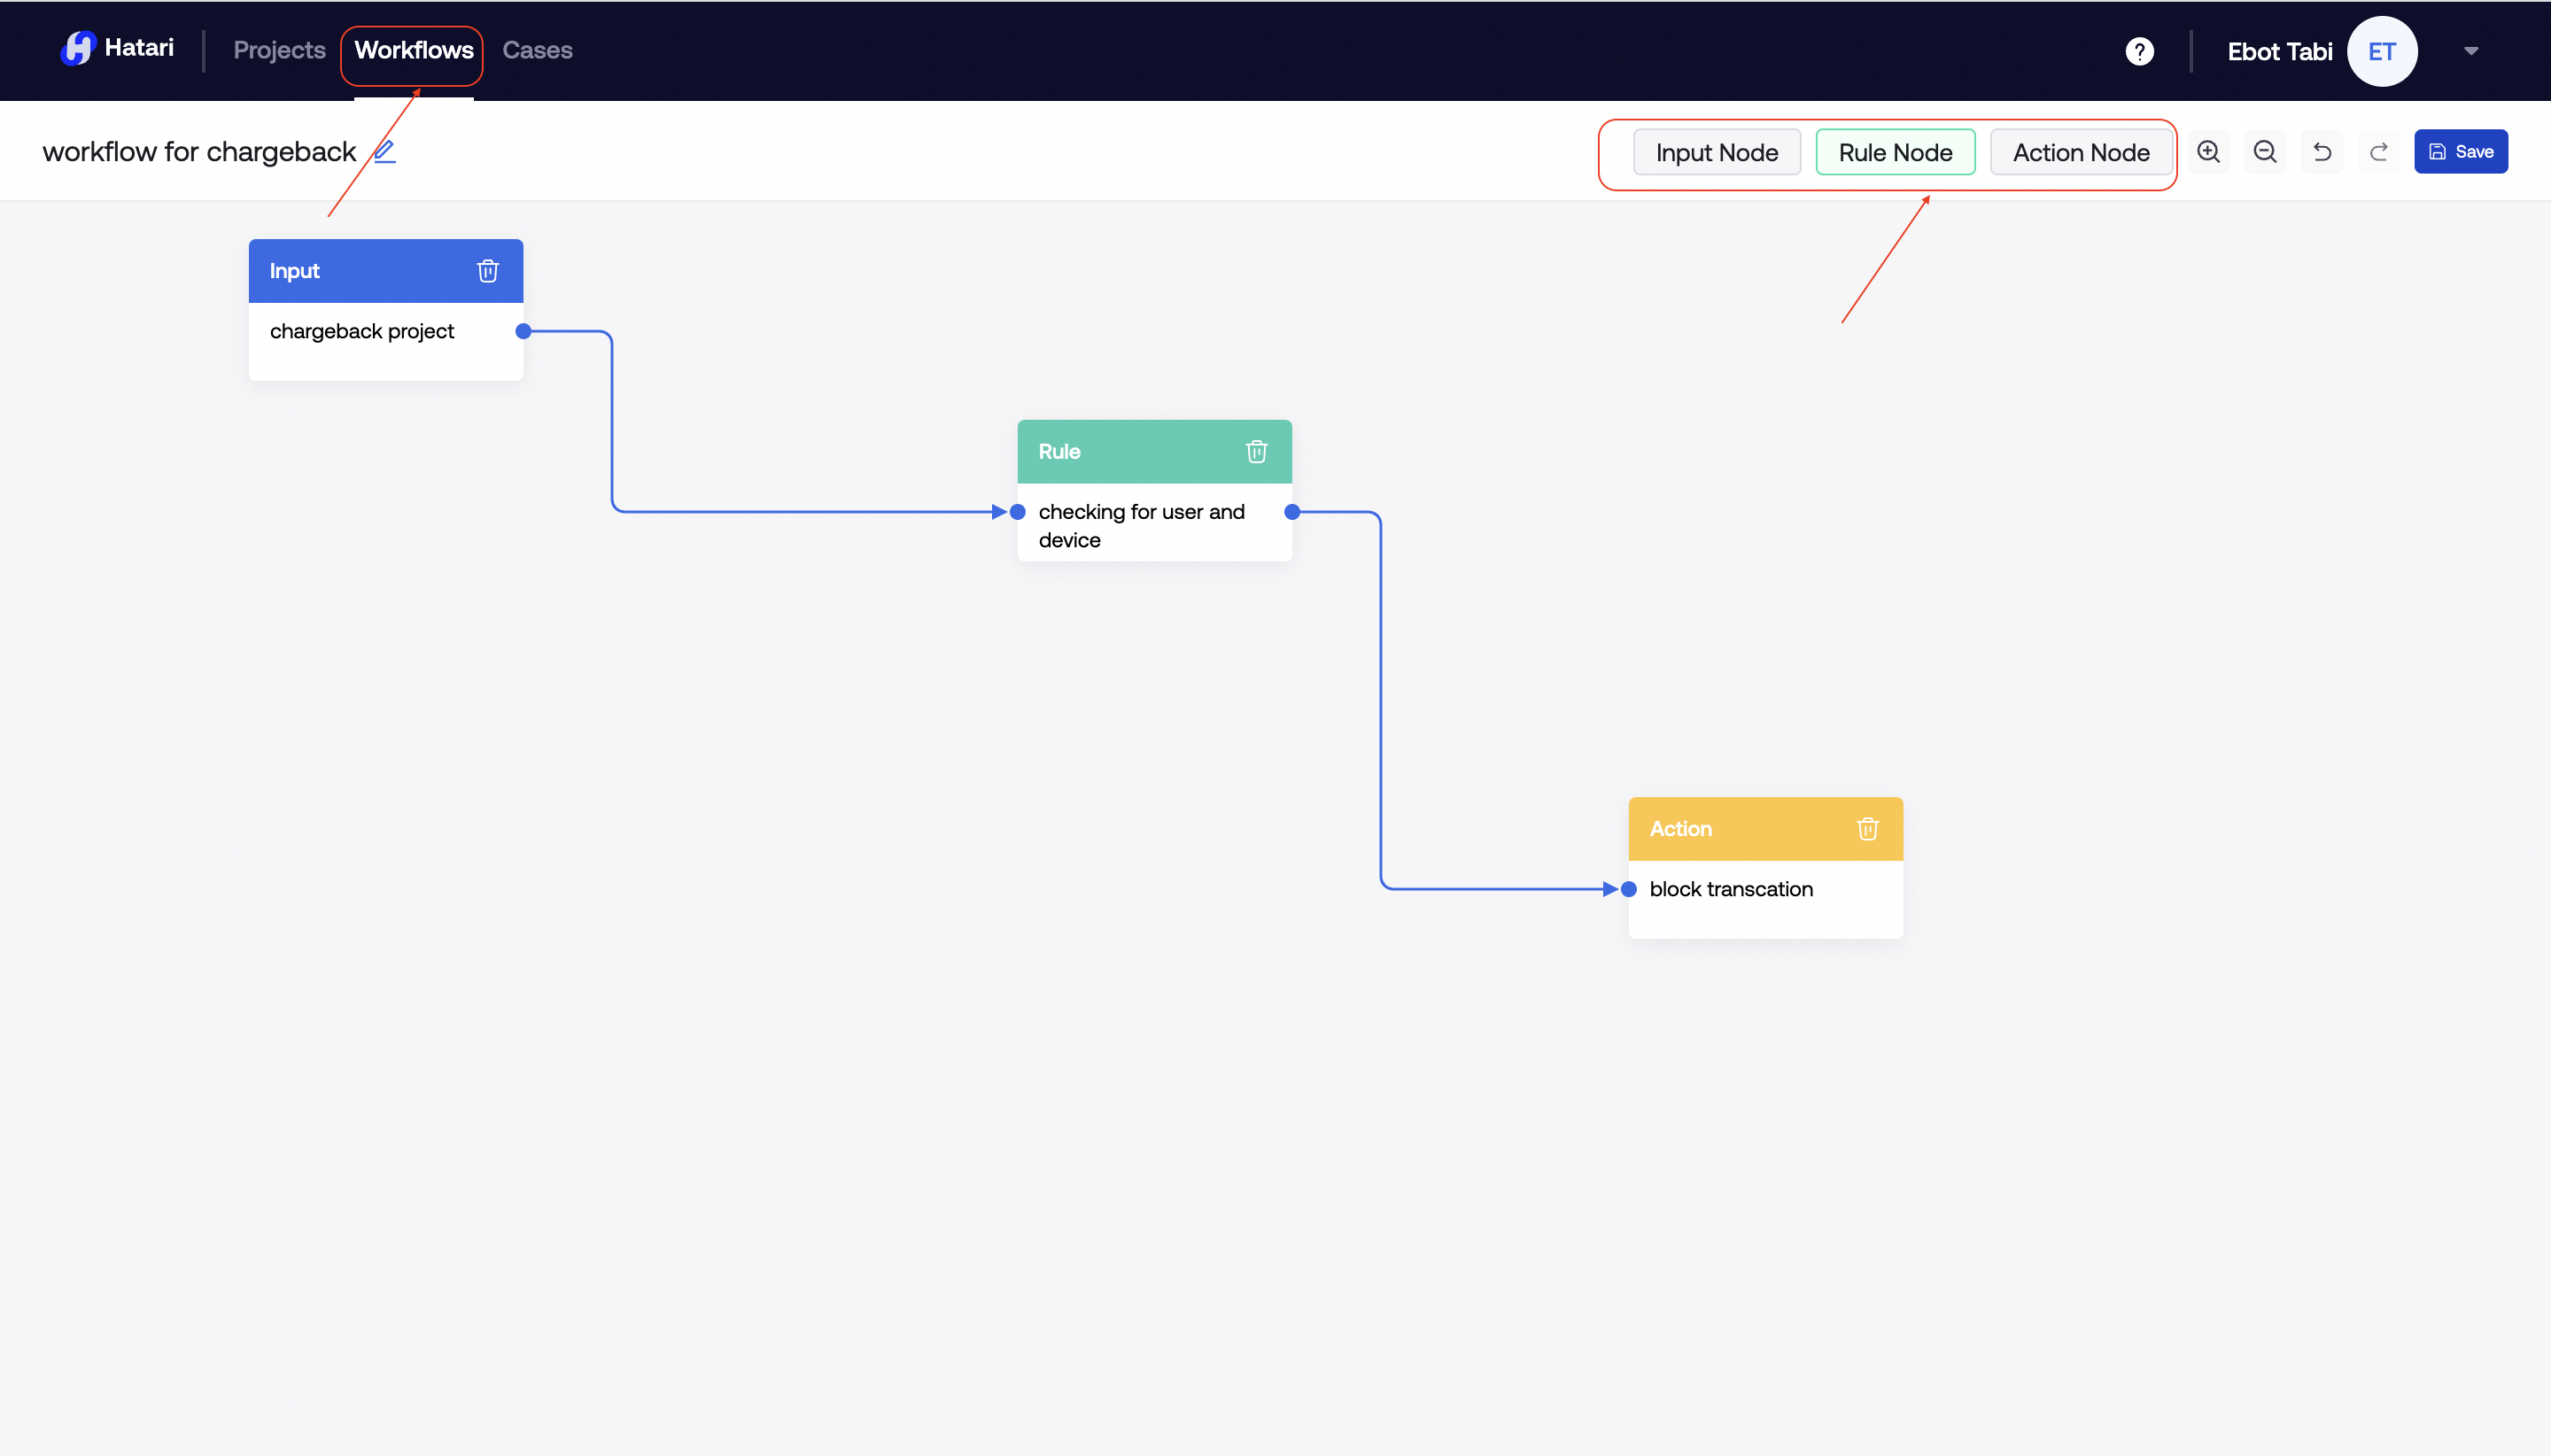Delete the Input node with trash icon

tap(487, 271)
